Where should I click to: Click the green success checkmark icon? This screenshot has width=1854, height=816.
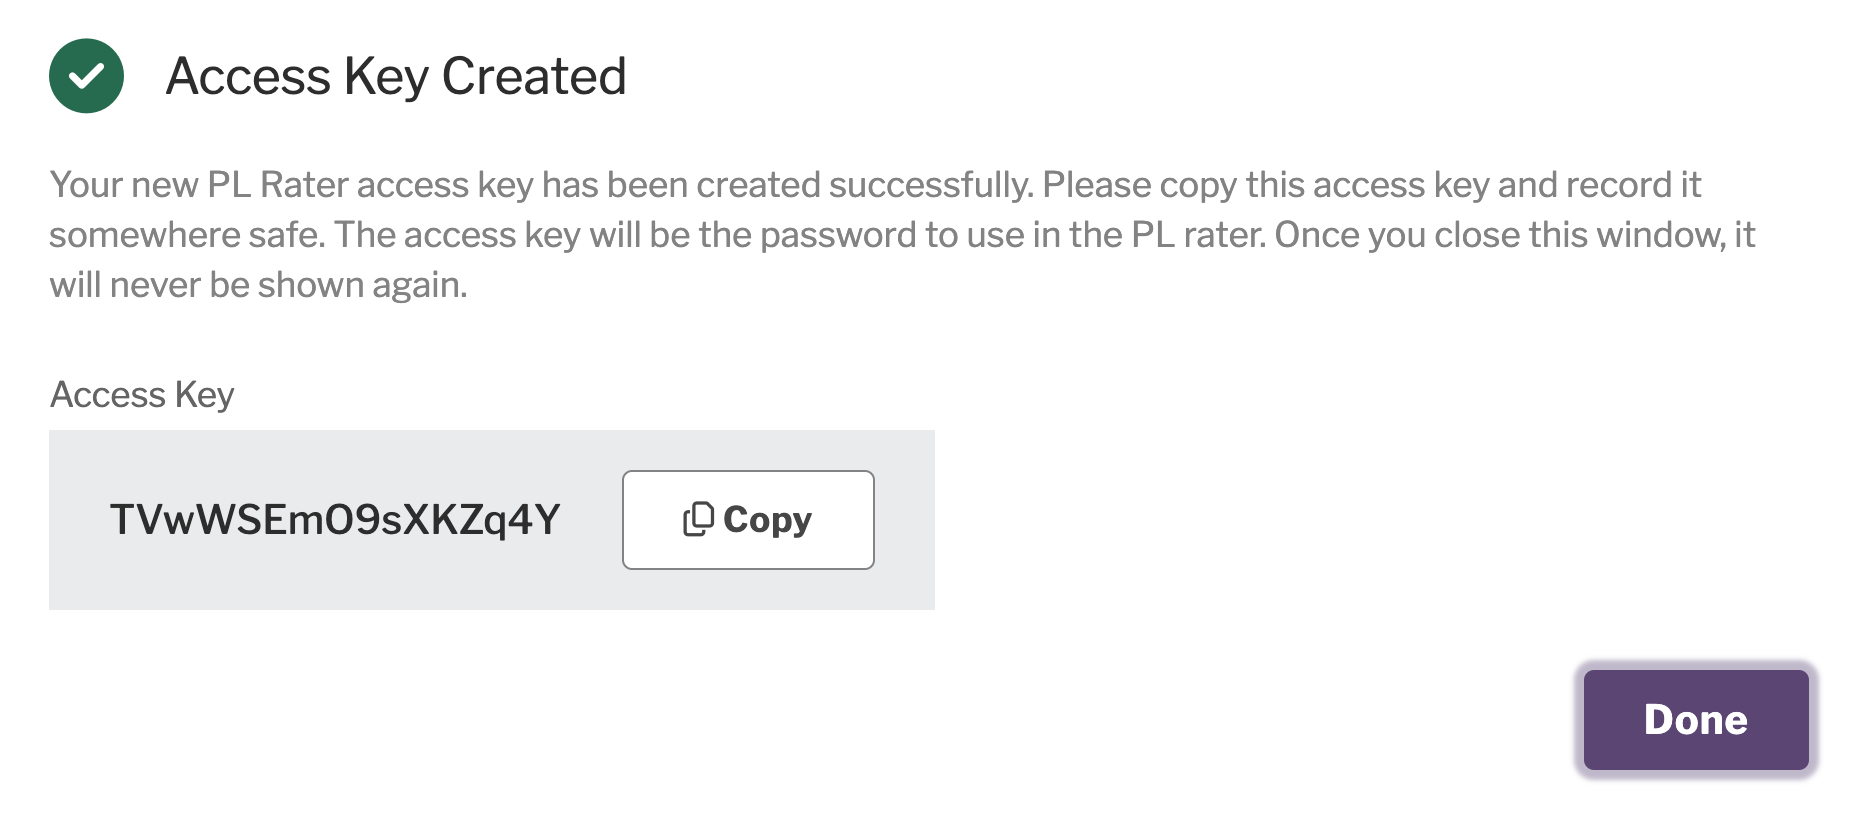click(86, 76)
